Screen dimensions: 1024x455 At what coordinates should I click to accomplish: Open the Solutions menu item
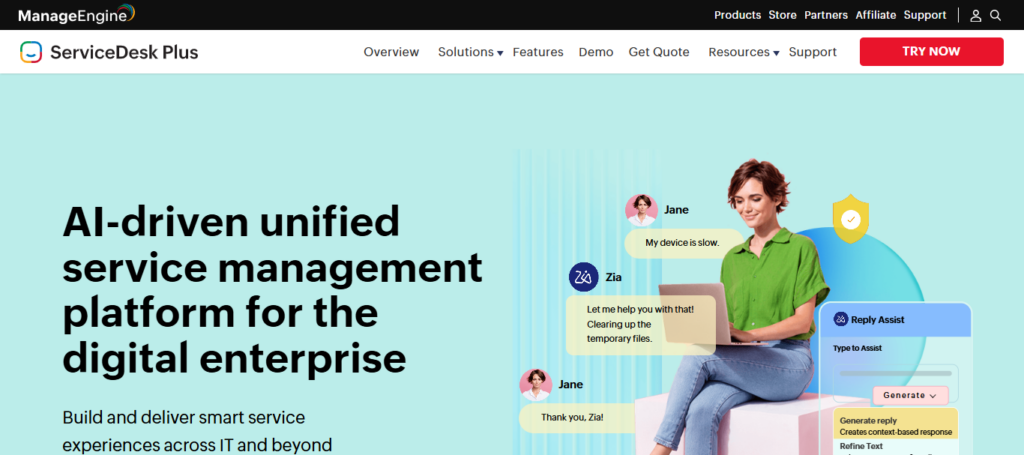466,52
